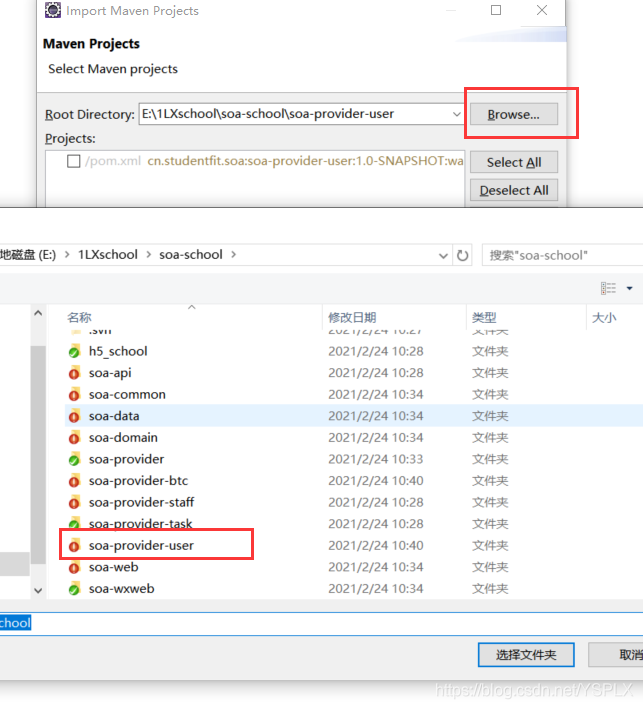Select the soa-provider-user folder icon
The height and width of the screenshot is (709, 643).
74,546
